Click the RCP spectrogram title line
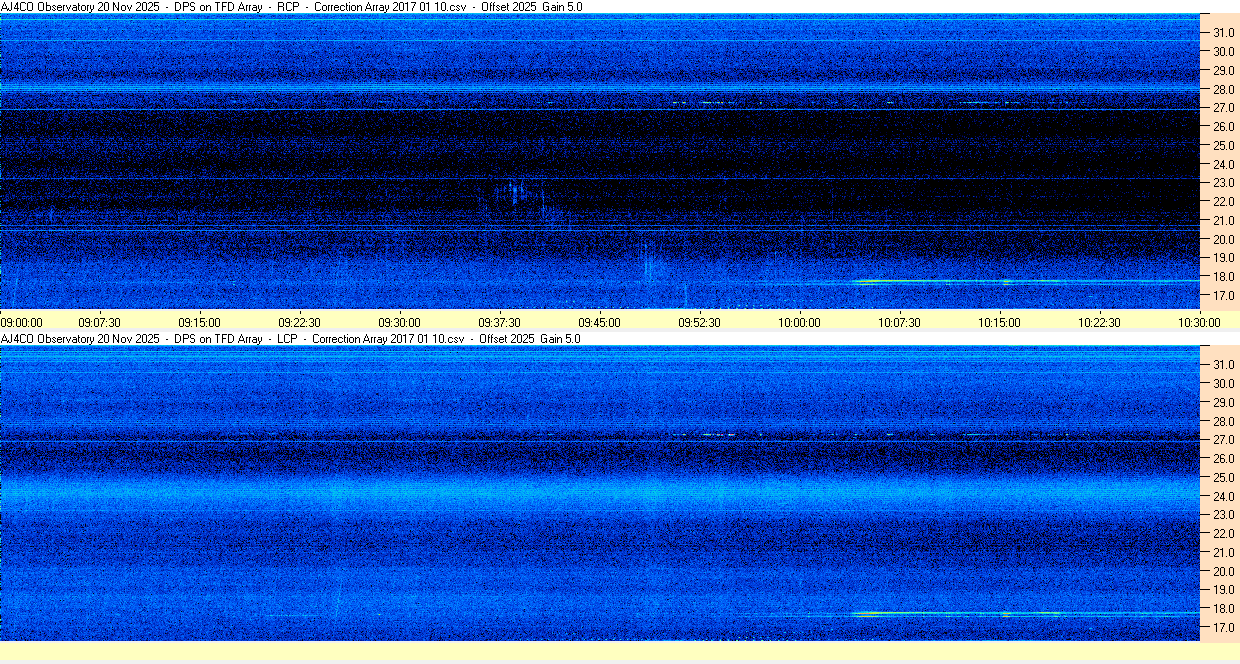 click(x=292, y=6)
